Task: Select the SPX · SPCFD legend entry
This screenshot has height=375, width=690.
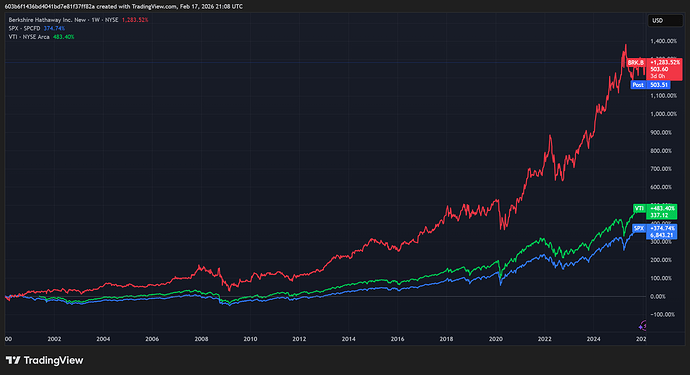Action: [24, 28]
